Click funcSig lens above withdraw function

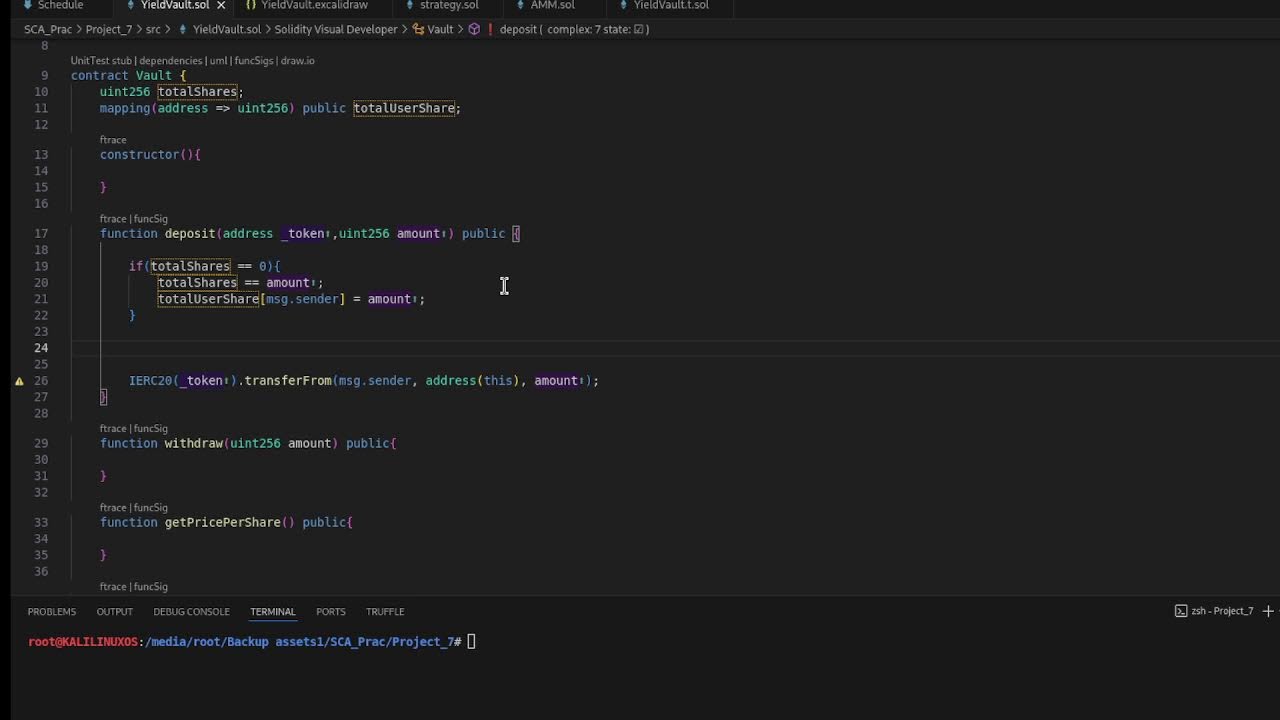(151, 429)
